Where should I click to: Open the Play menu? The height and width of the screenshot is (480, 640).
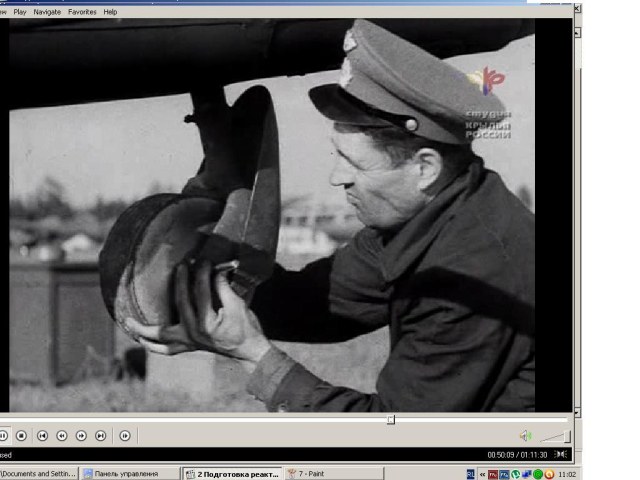[20, 12]
